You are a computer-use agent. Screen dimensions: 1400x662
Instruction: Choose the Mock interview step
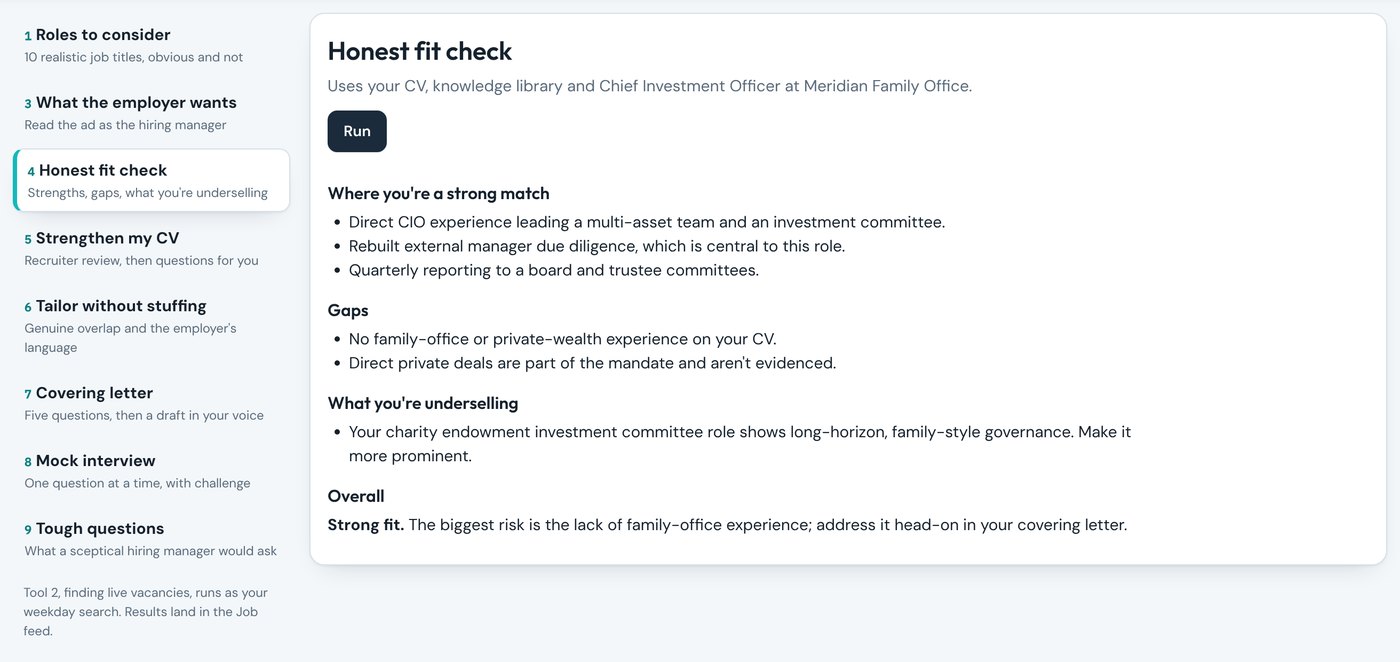pyautogui.click(x=151, y=471)
